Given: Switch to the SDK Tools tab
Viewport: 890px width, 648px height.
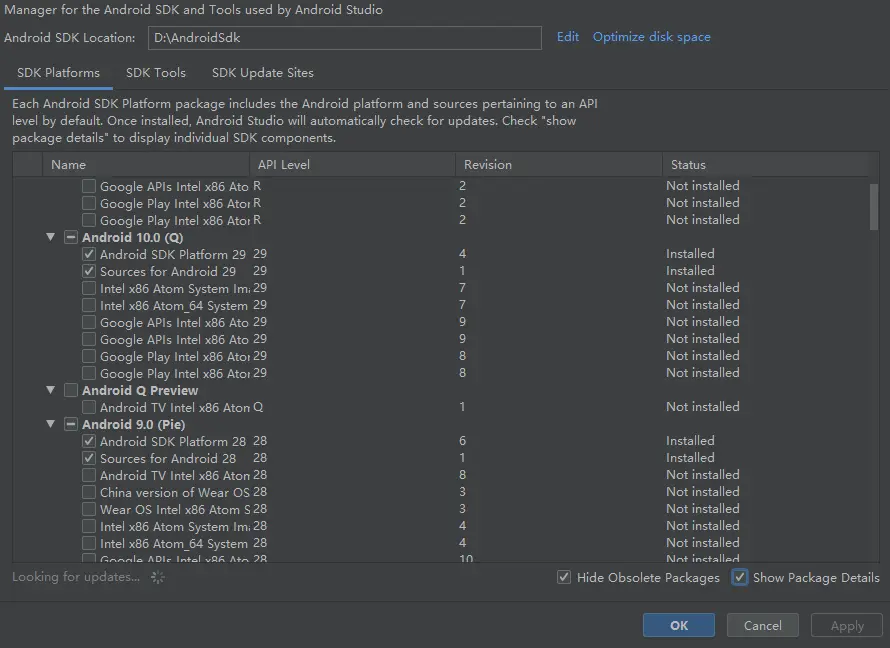Looking at the screenshot, I should tap(156, 73).
